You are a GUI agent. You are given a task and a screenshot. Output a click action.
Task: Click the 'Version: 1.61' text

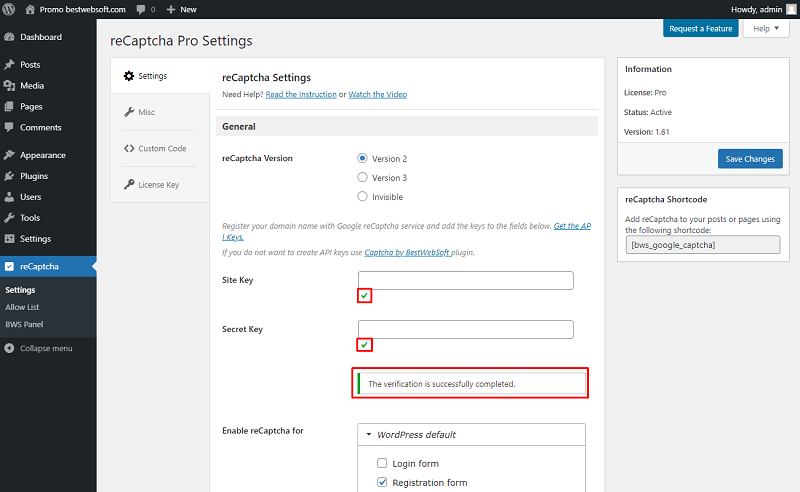pos(646,132)
